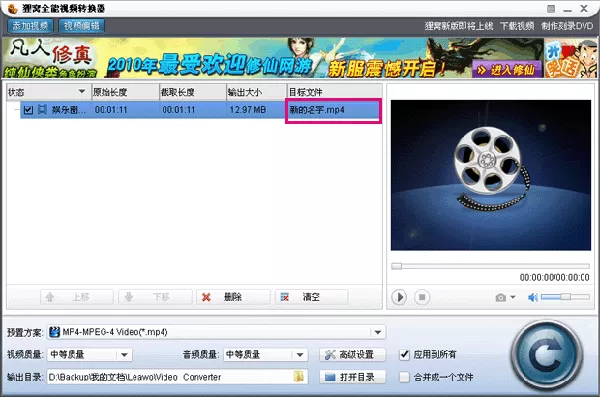Screen dimensions: 600x397
Task: Open the 预置方案 MP4 profile dropdown
Action: (x=216, y=332)
